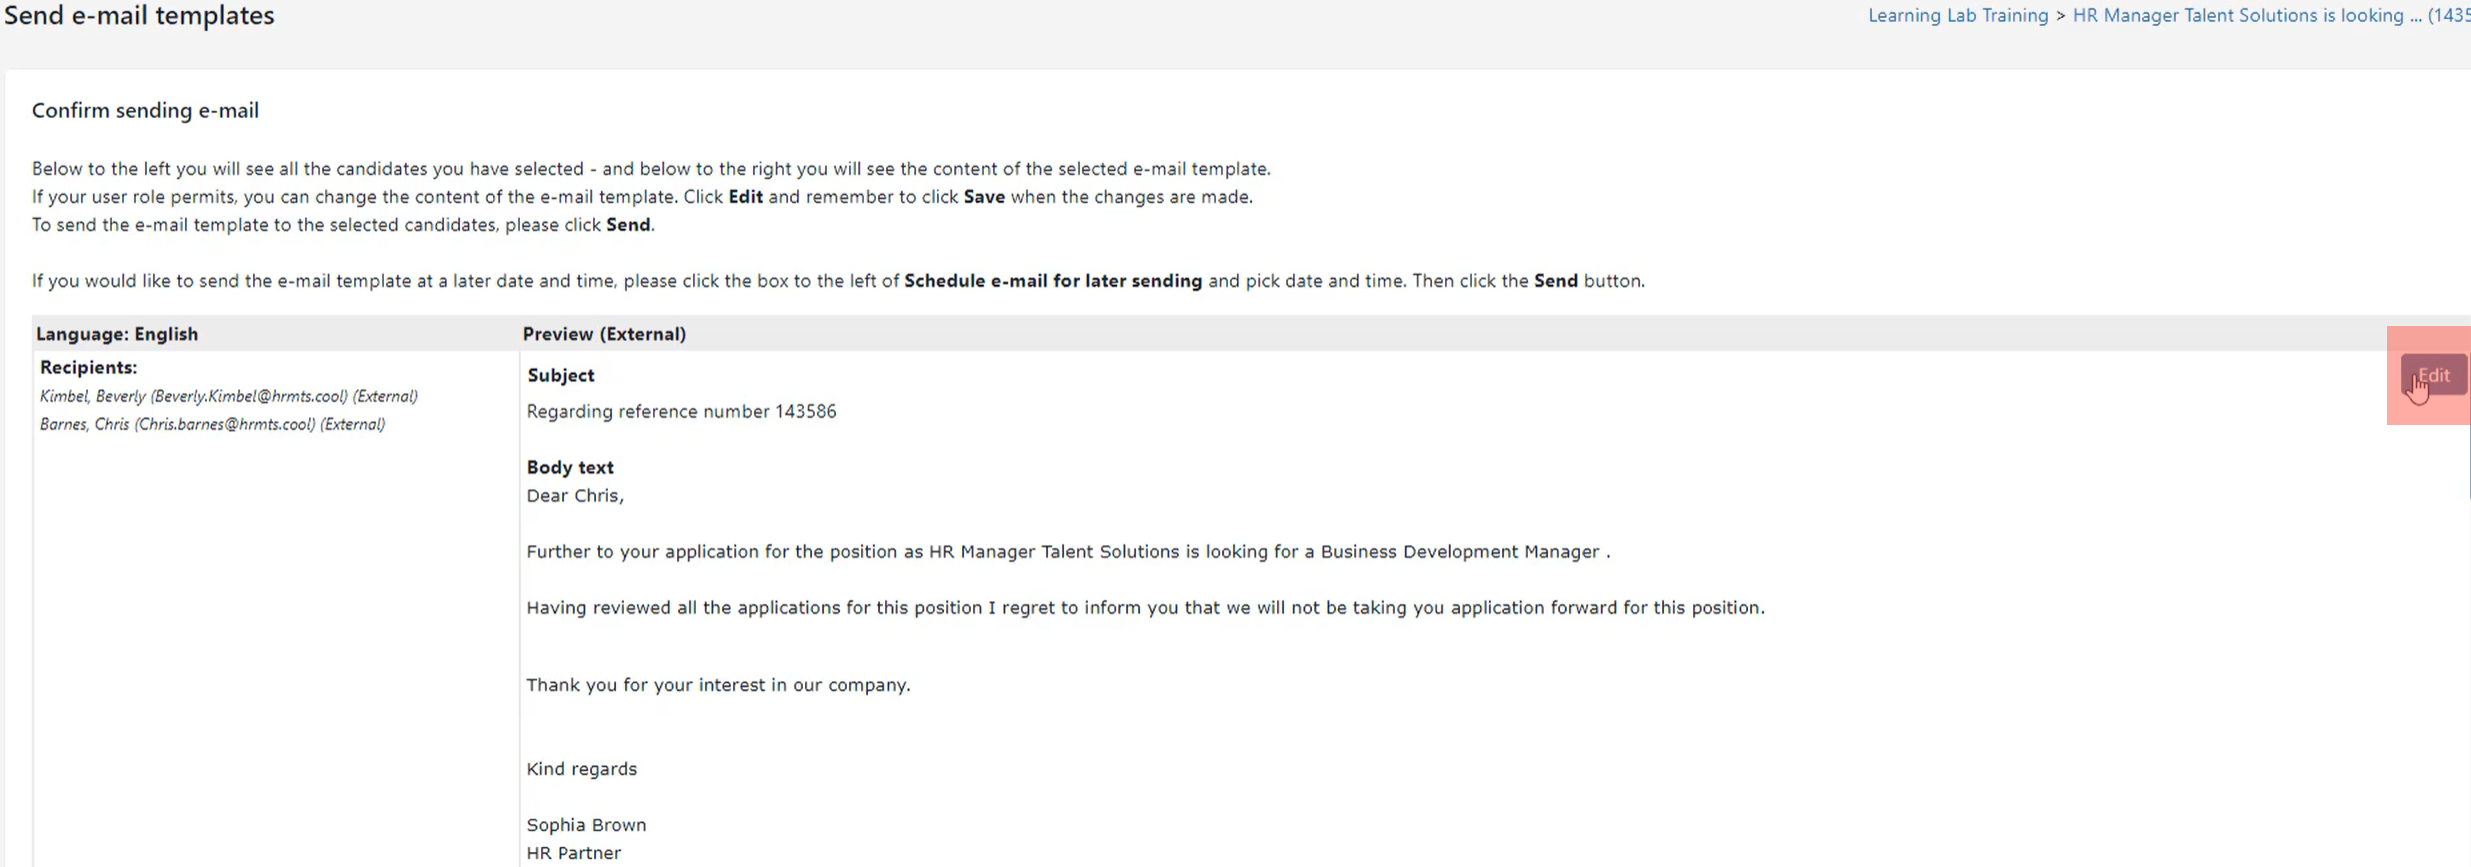Viewport: 2471px width, 867px height.
Task: Click the HR Partner signature title
Action: [573, 853]
